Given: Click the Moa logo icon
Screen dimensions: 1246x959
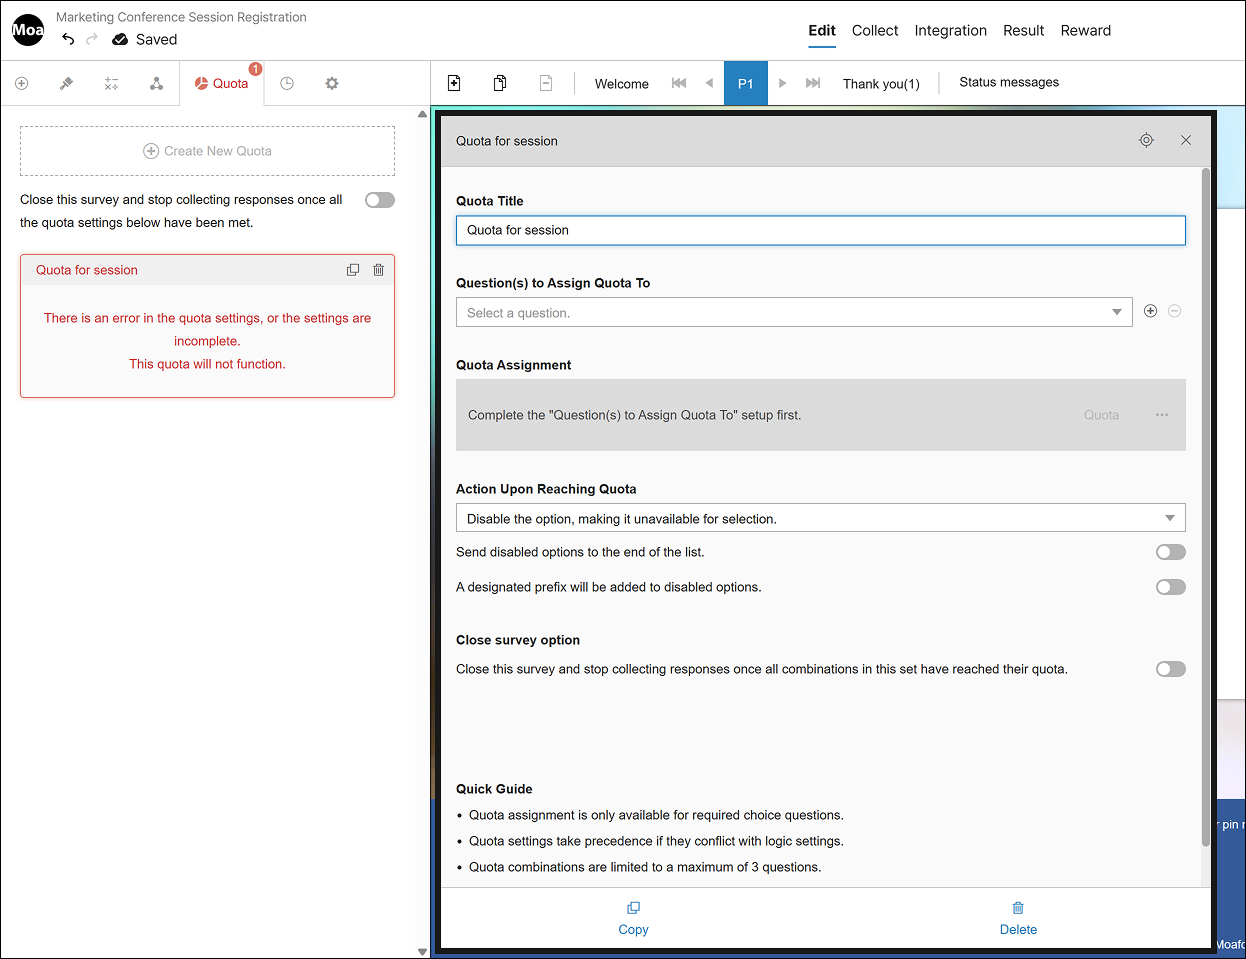Looking at the screenshot, I should pyautogui.click(x=28, y=30).
